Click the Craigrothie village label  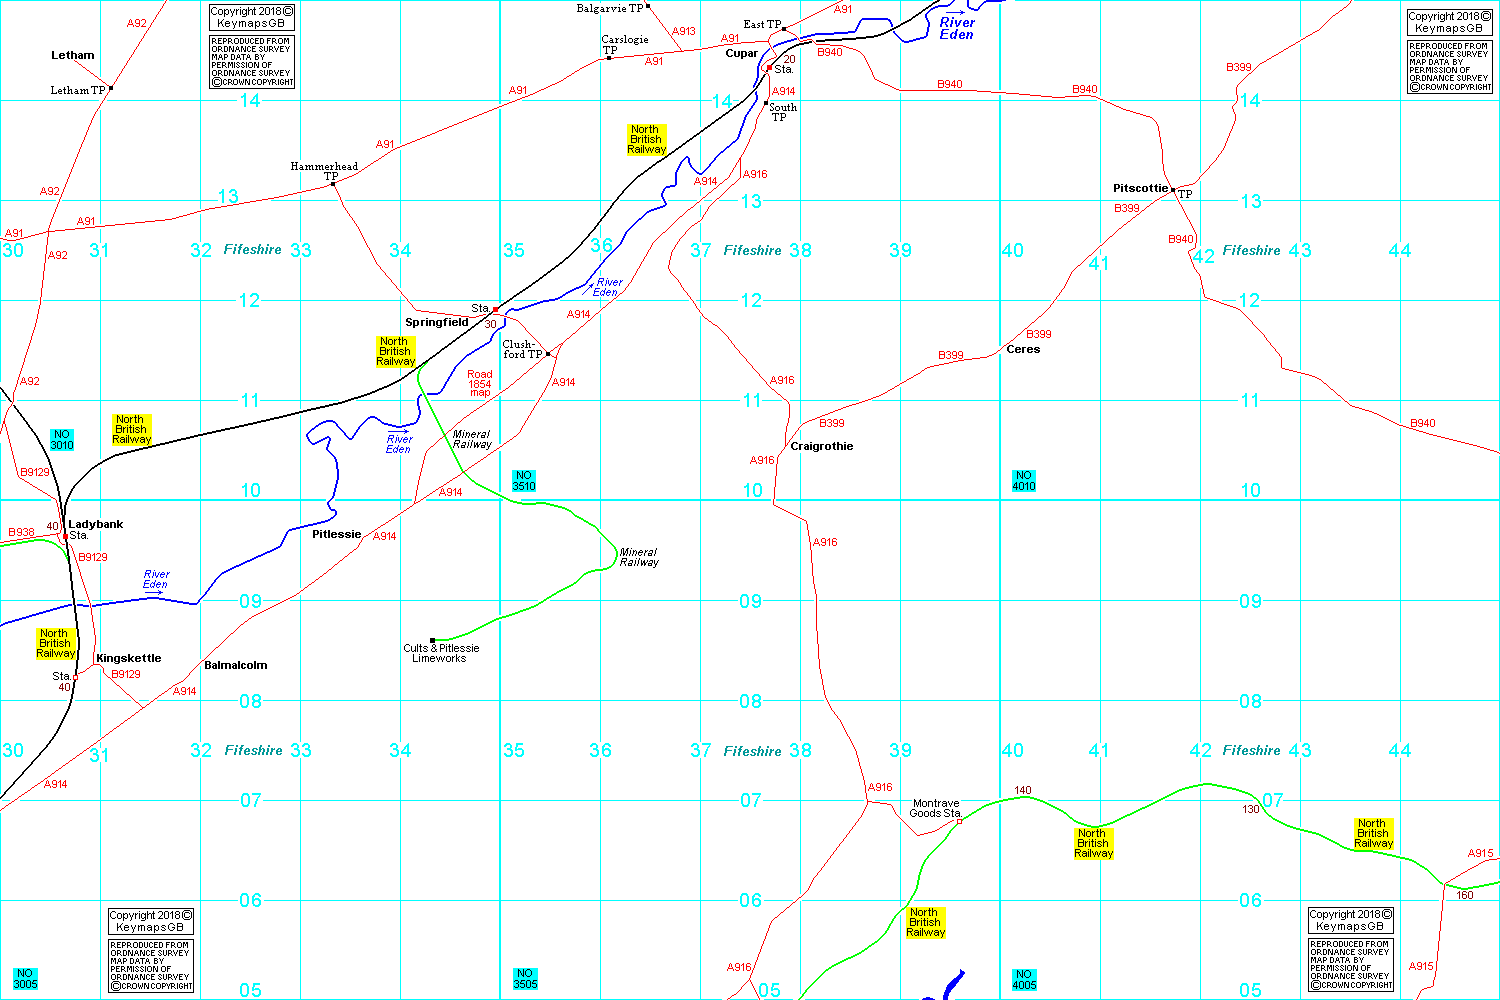tap(821, 447)
